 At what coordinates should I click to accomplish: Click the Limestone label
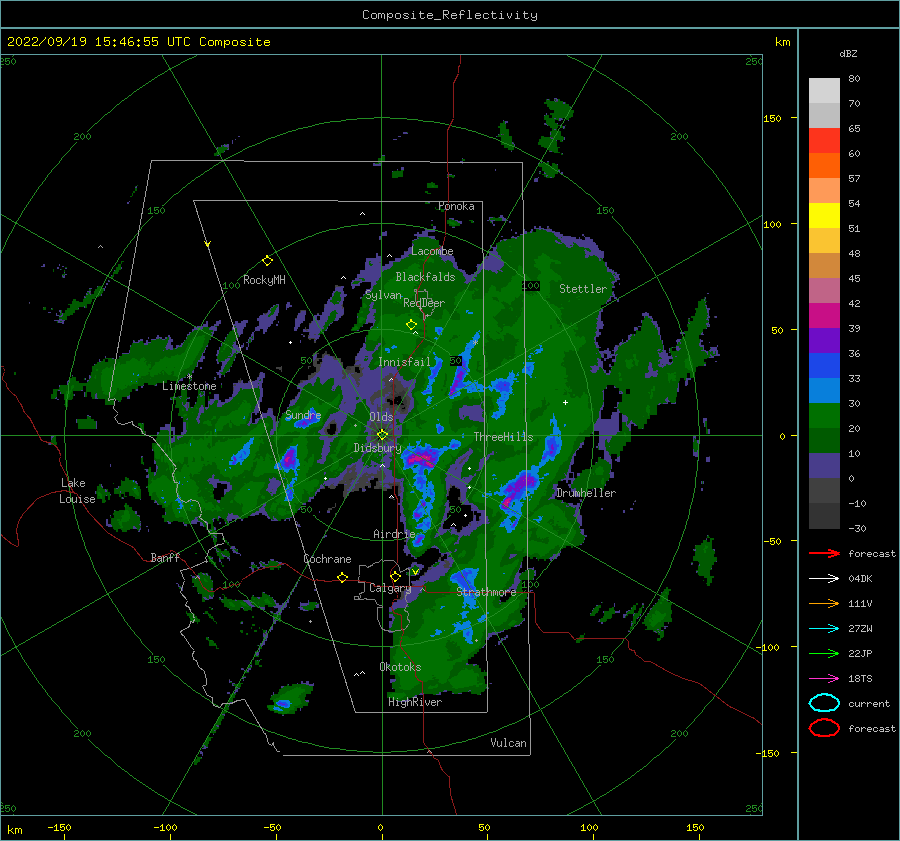point(189,386)
